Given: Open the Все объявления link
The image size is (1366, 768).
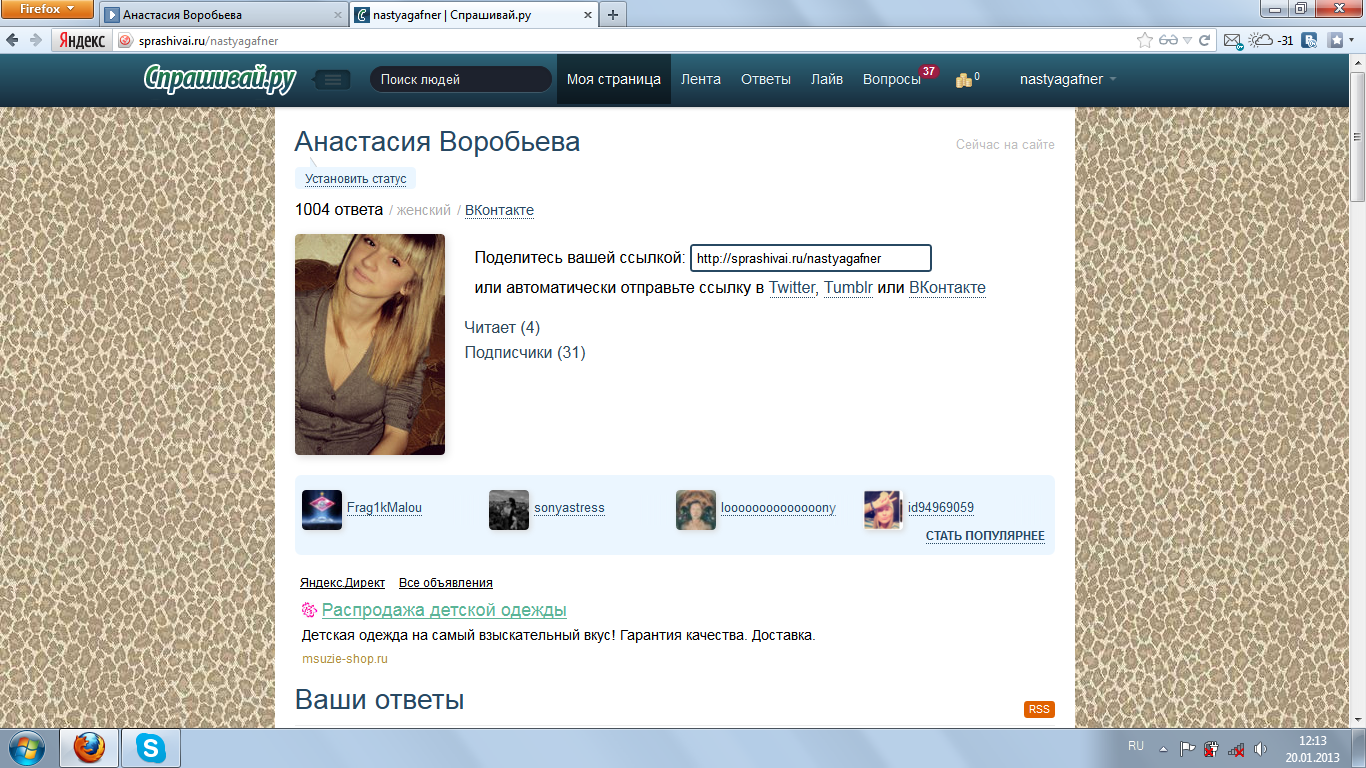Looking at the screenshot, I should (446, 583).
